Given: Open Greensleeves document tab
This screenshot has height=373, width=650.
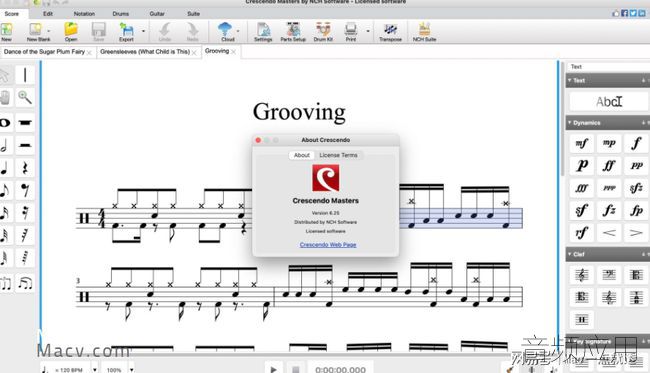Looking at the screenshot, I should 145,52.
